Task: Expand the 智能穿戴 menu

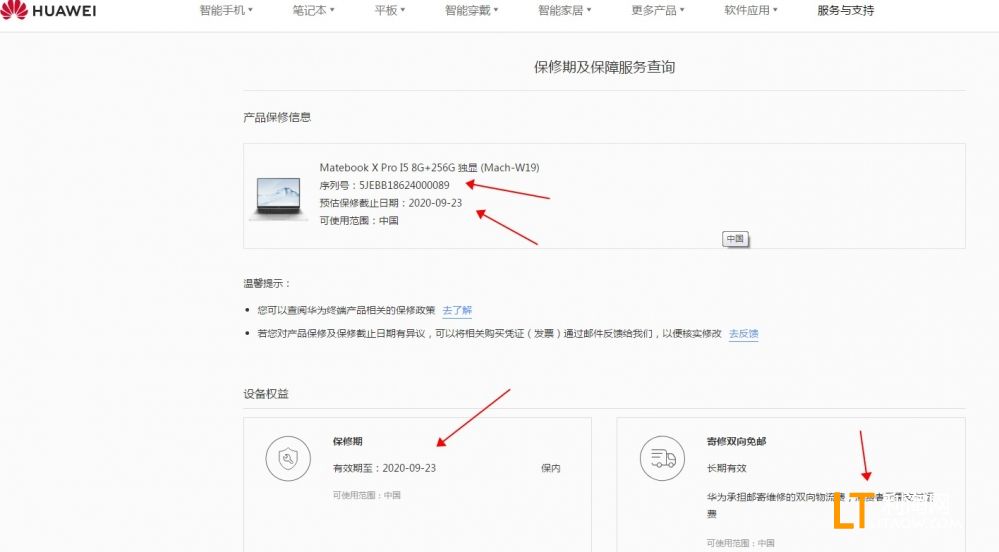Action: pyautogui.click(x=471, y=10)
